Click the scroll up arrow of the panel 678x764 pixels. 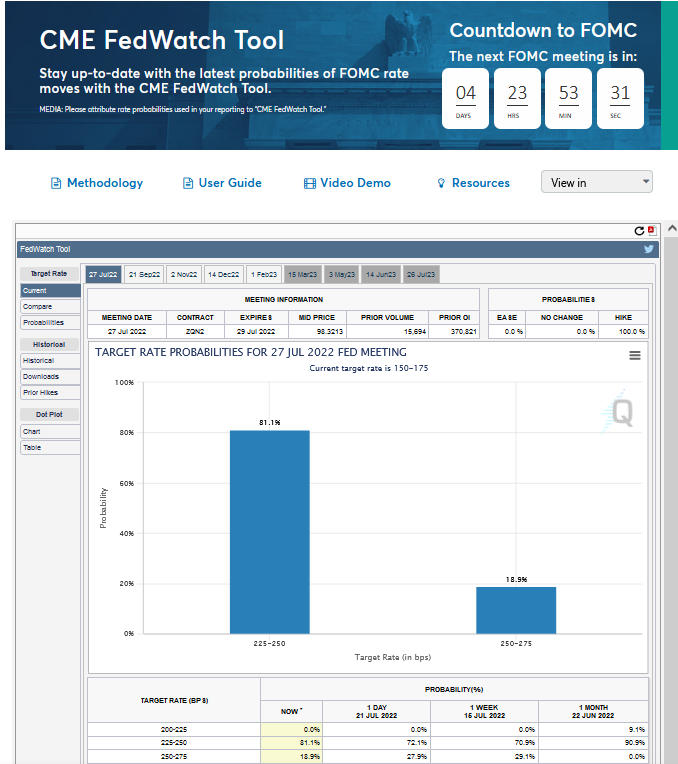click(672, 228)
